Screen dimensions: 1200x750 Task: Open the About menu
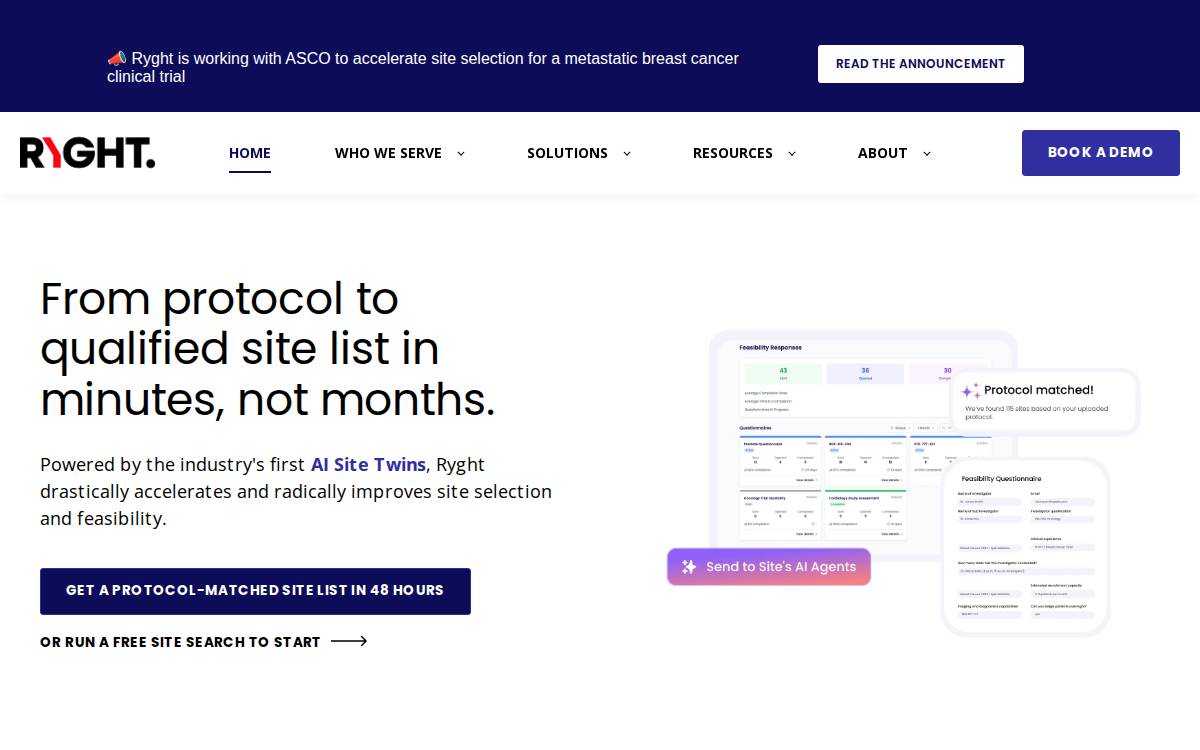(x=883, y=153)
